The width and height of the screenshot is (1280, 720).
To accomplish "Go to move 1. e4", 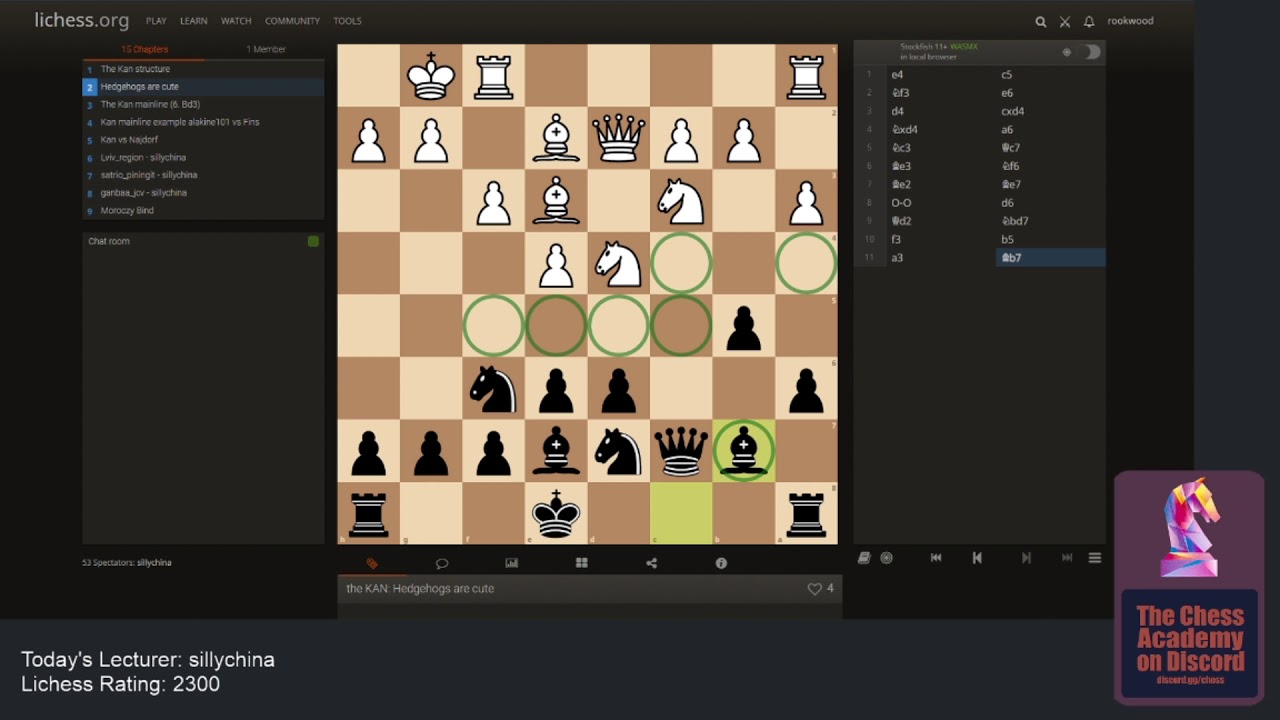I will [940, 75].
